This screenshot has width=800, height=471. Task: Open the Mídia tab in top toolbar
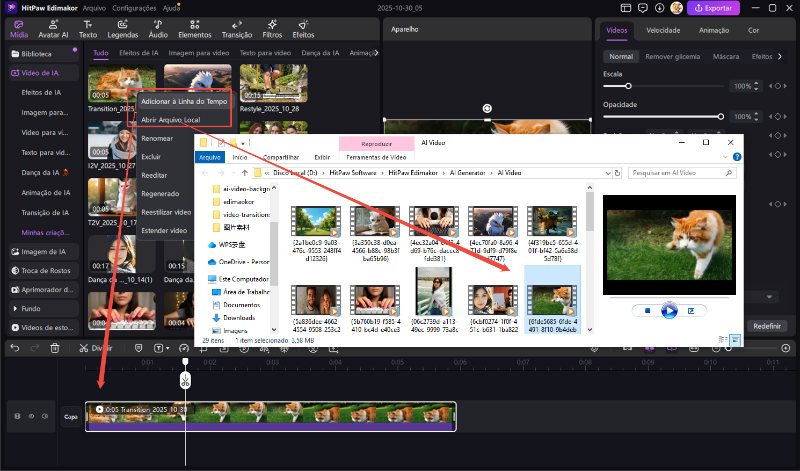coord(19,30)
